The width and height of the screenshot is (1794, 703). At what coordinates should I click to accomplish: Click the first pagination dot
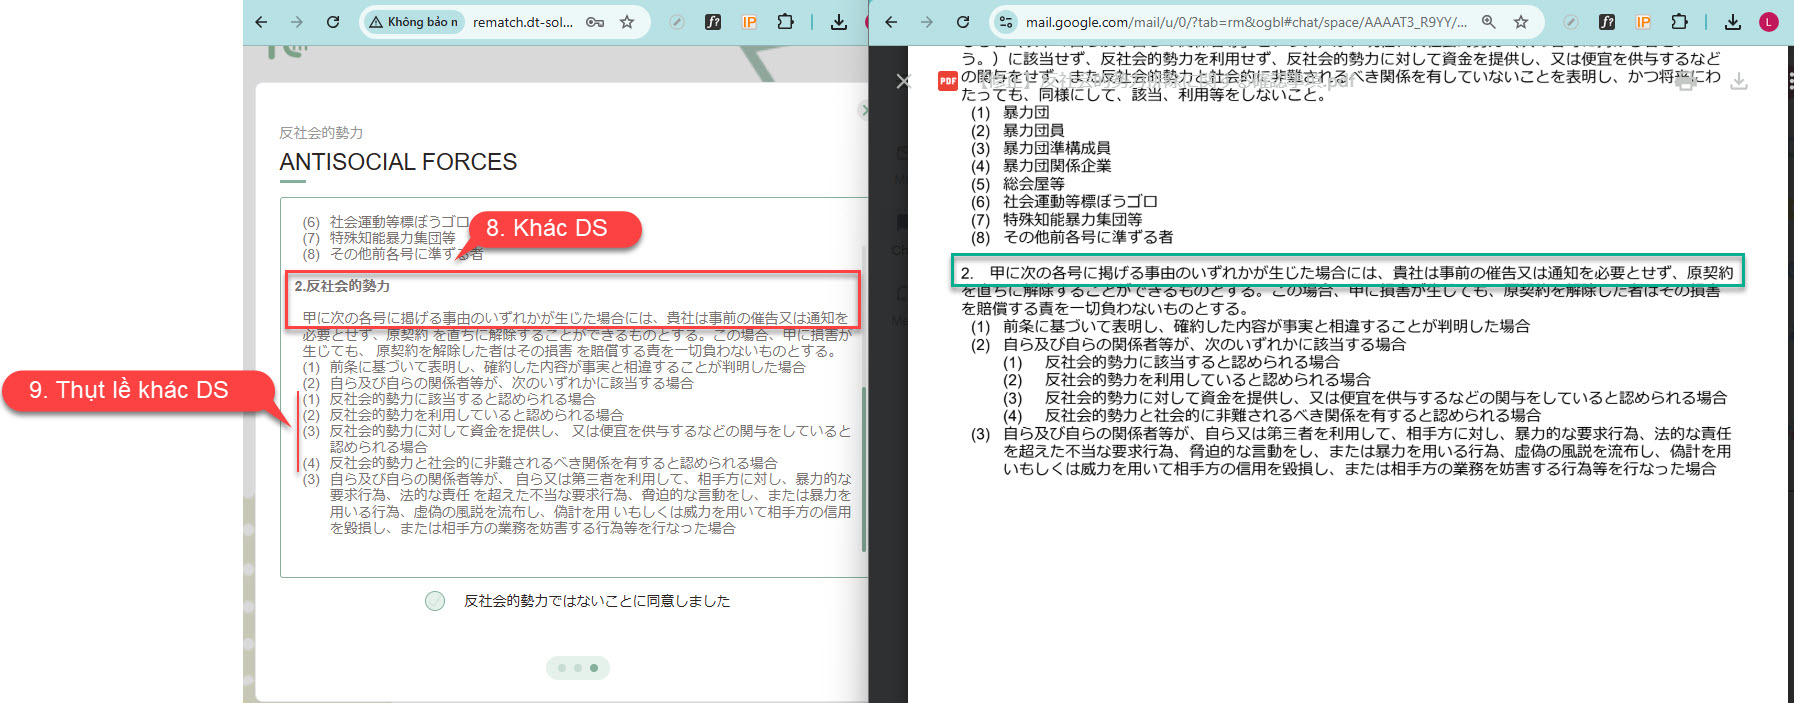tap(562, 668)
